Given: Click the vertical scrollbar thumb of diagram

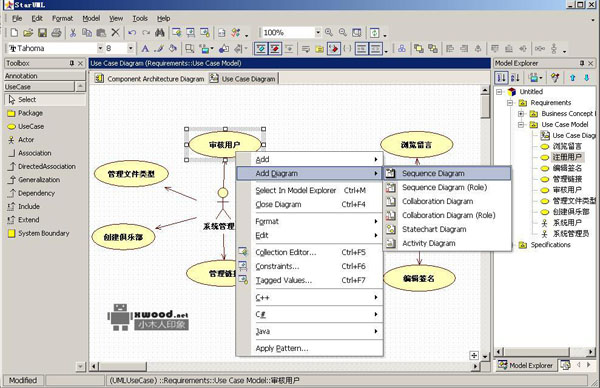Looking at the screenshot, I should click(x=485, y=106).
